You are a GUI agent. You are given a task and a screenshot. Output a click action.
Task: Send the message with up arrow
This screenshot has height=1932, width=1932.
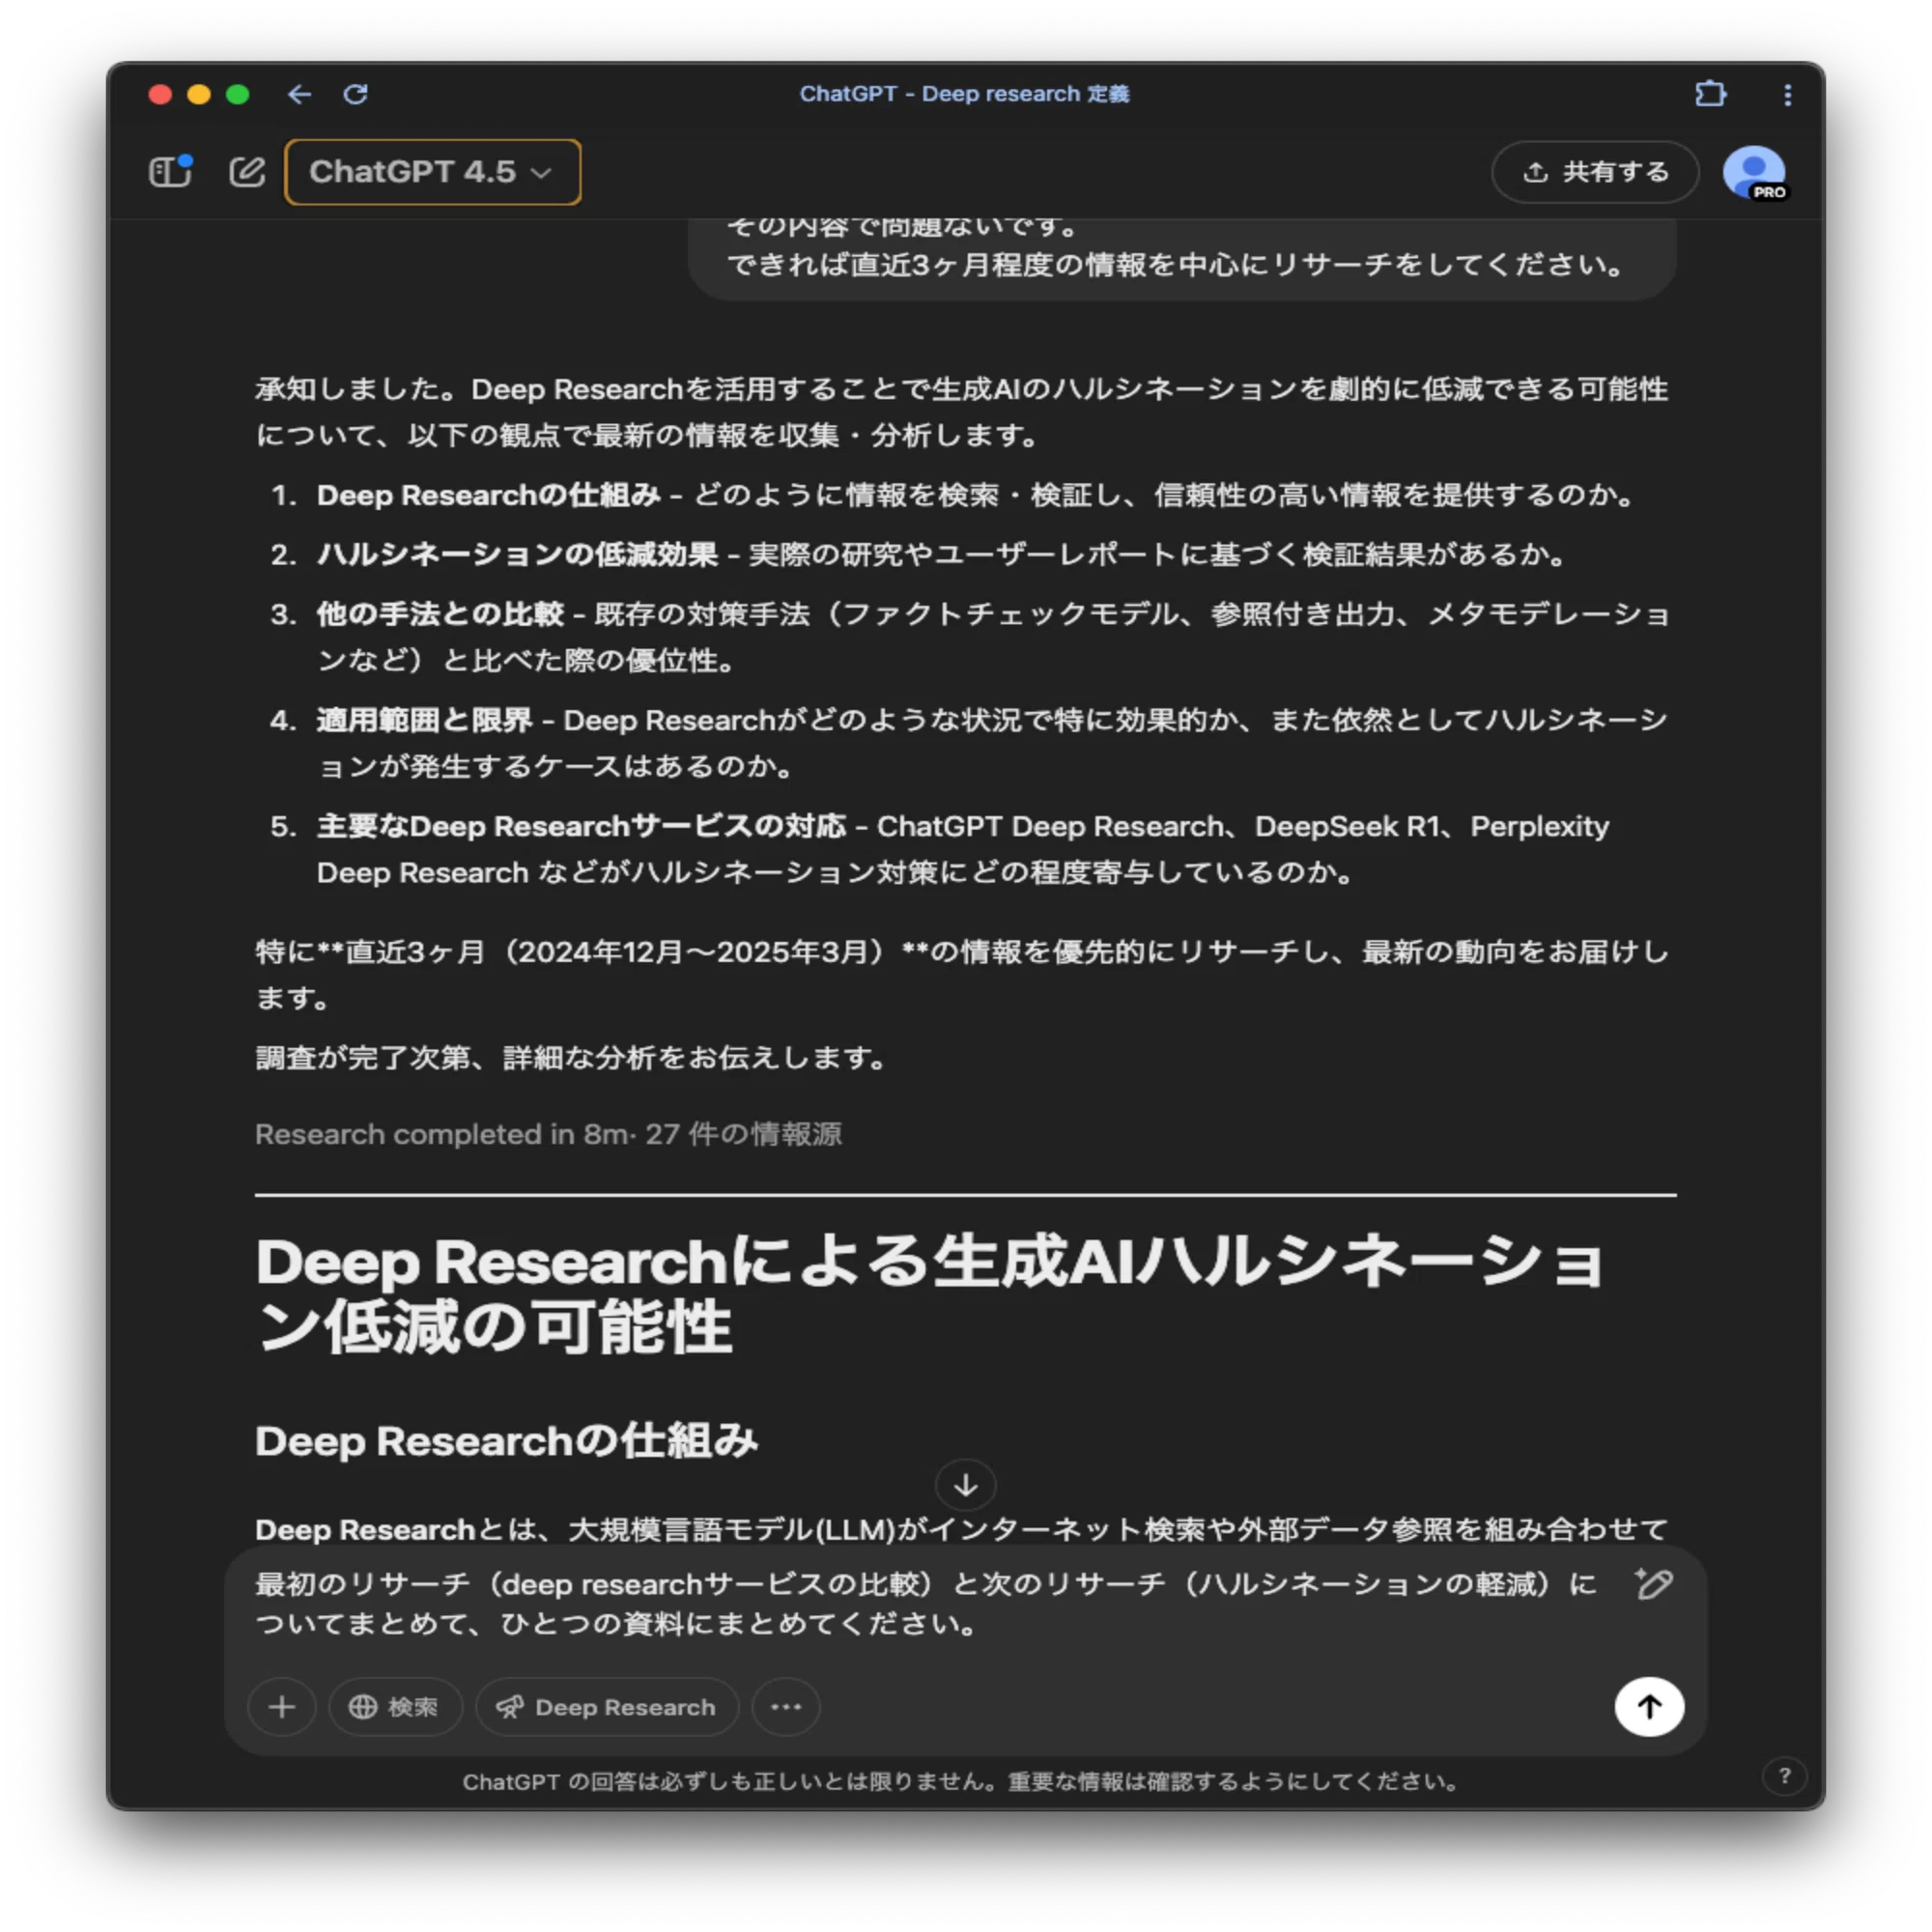(x=1649, y=1706)
